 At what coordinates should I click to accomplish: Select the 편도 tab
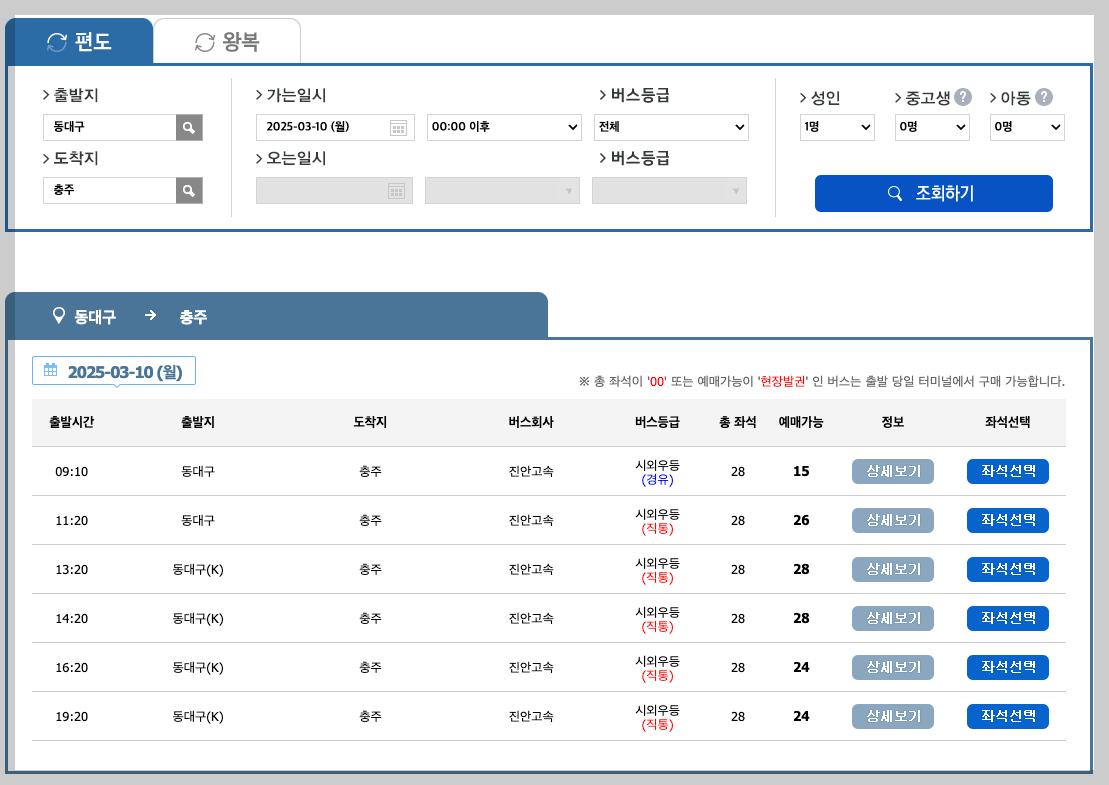(x=90, y=41)
